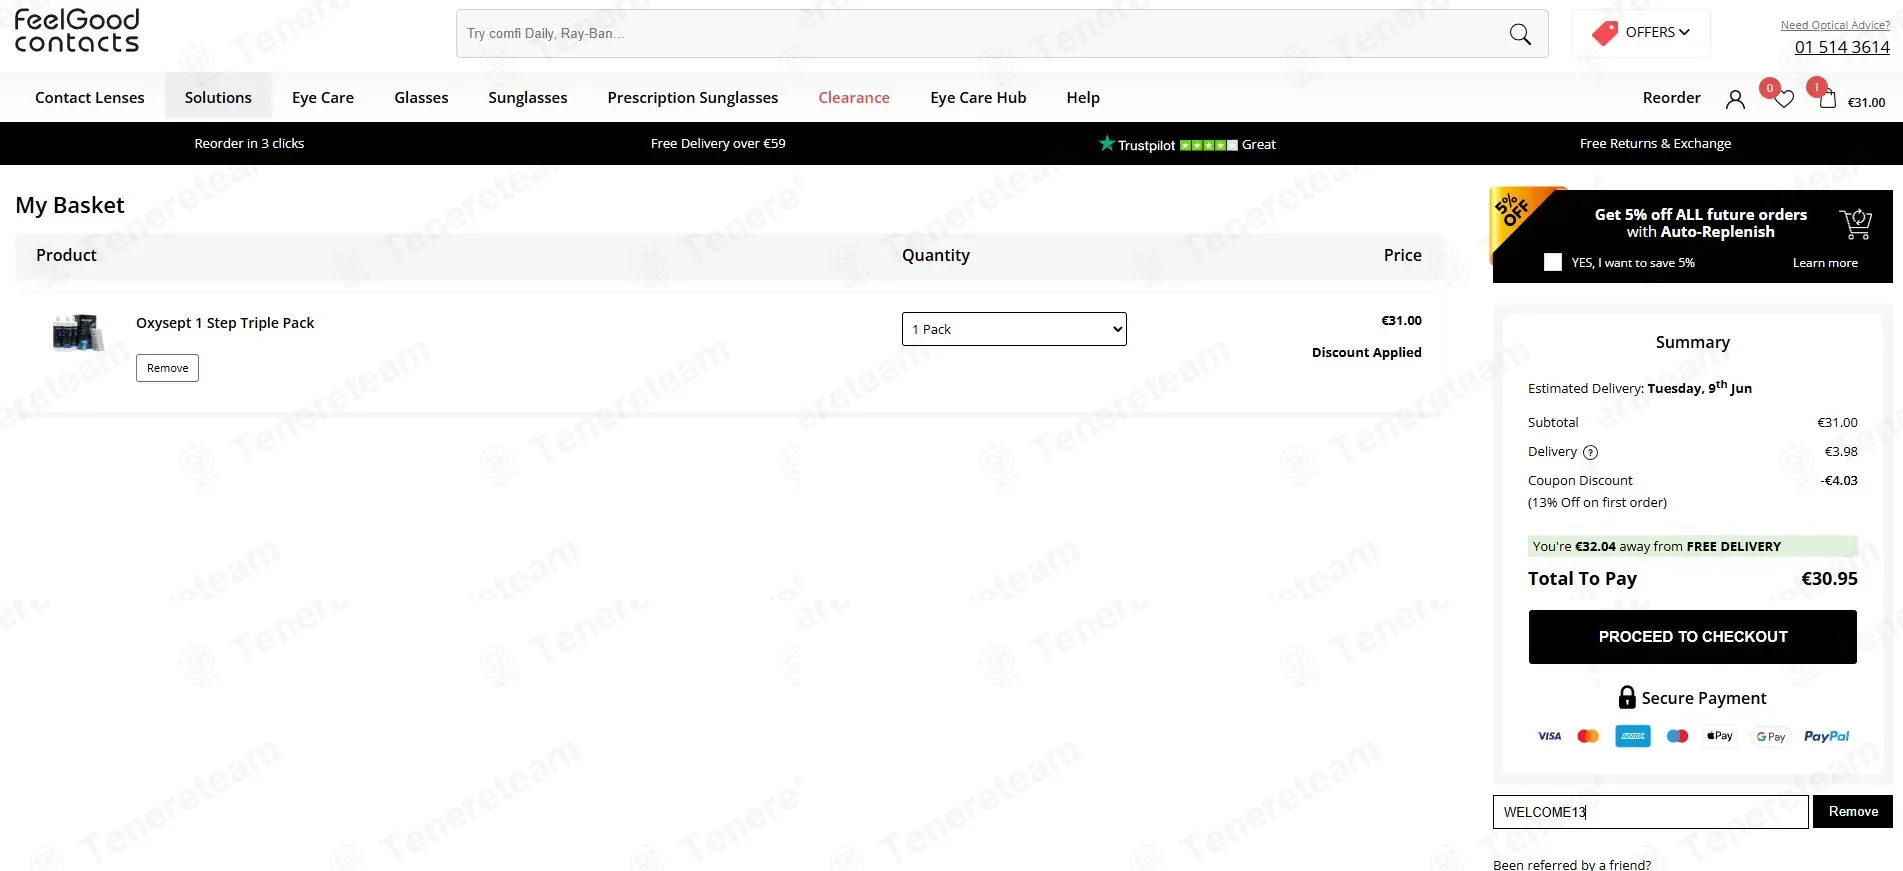This screenshot has width=1903, height=871.
Task: Open the Eye Care menu
Action: point(323,97)
